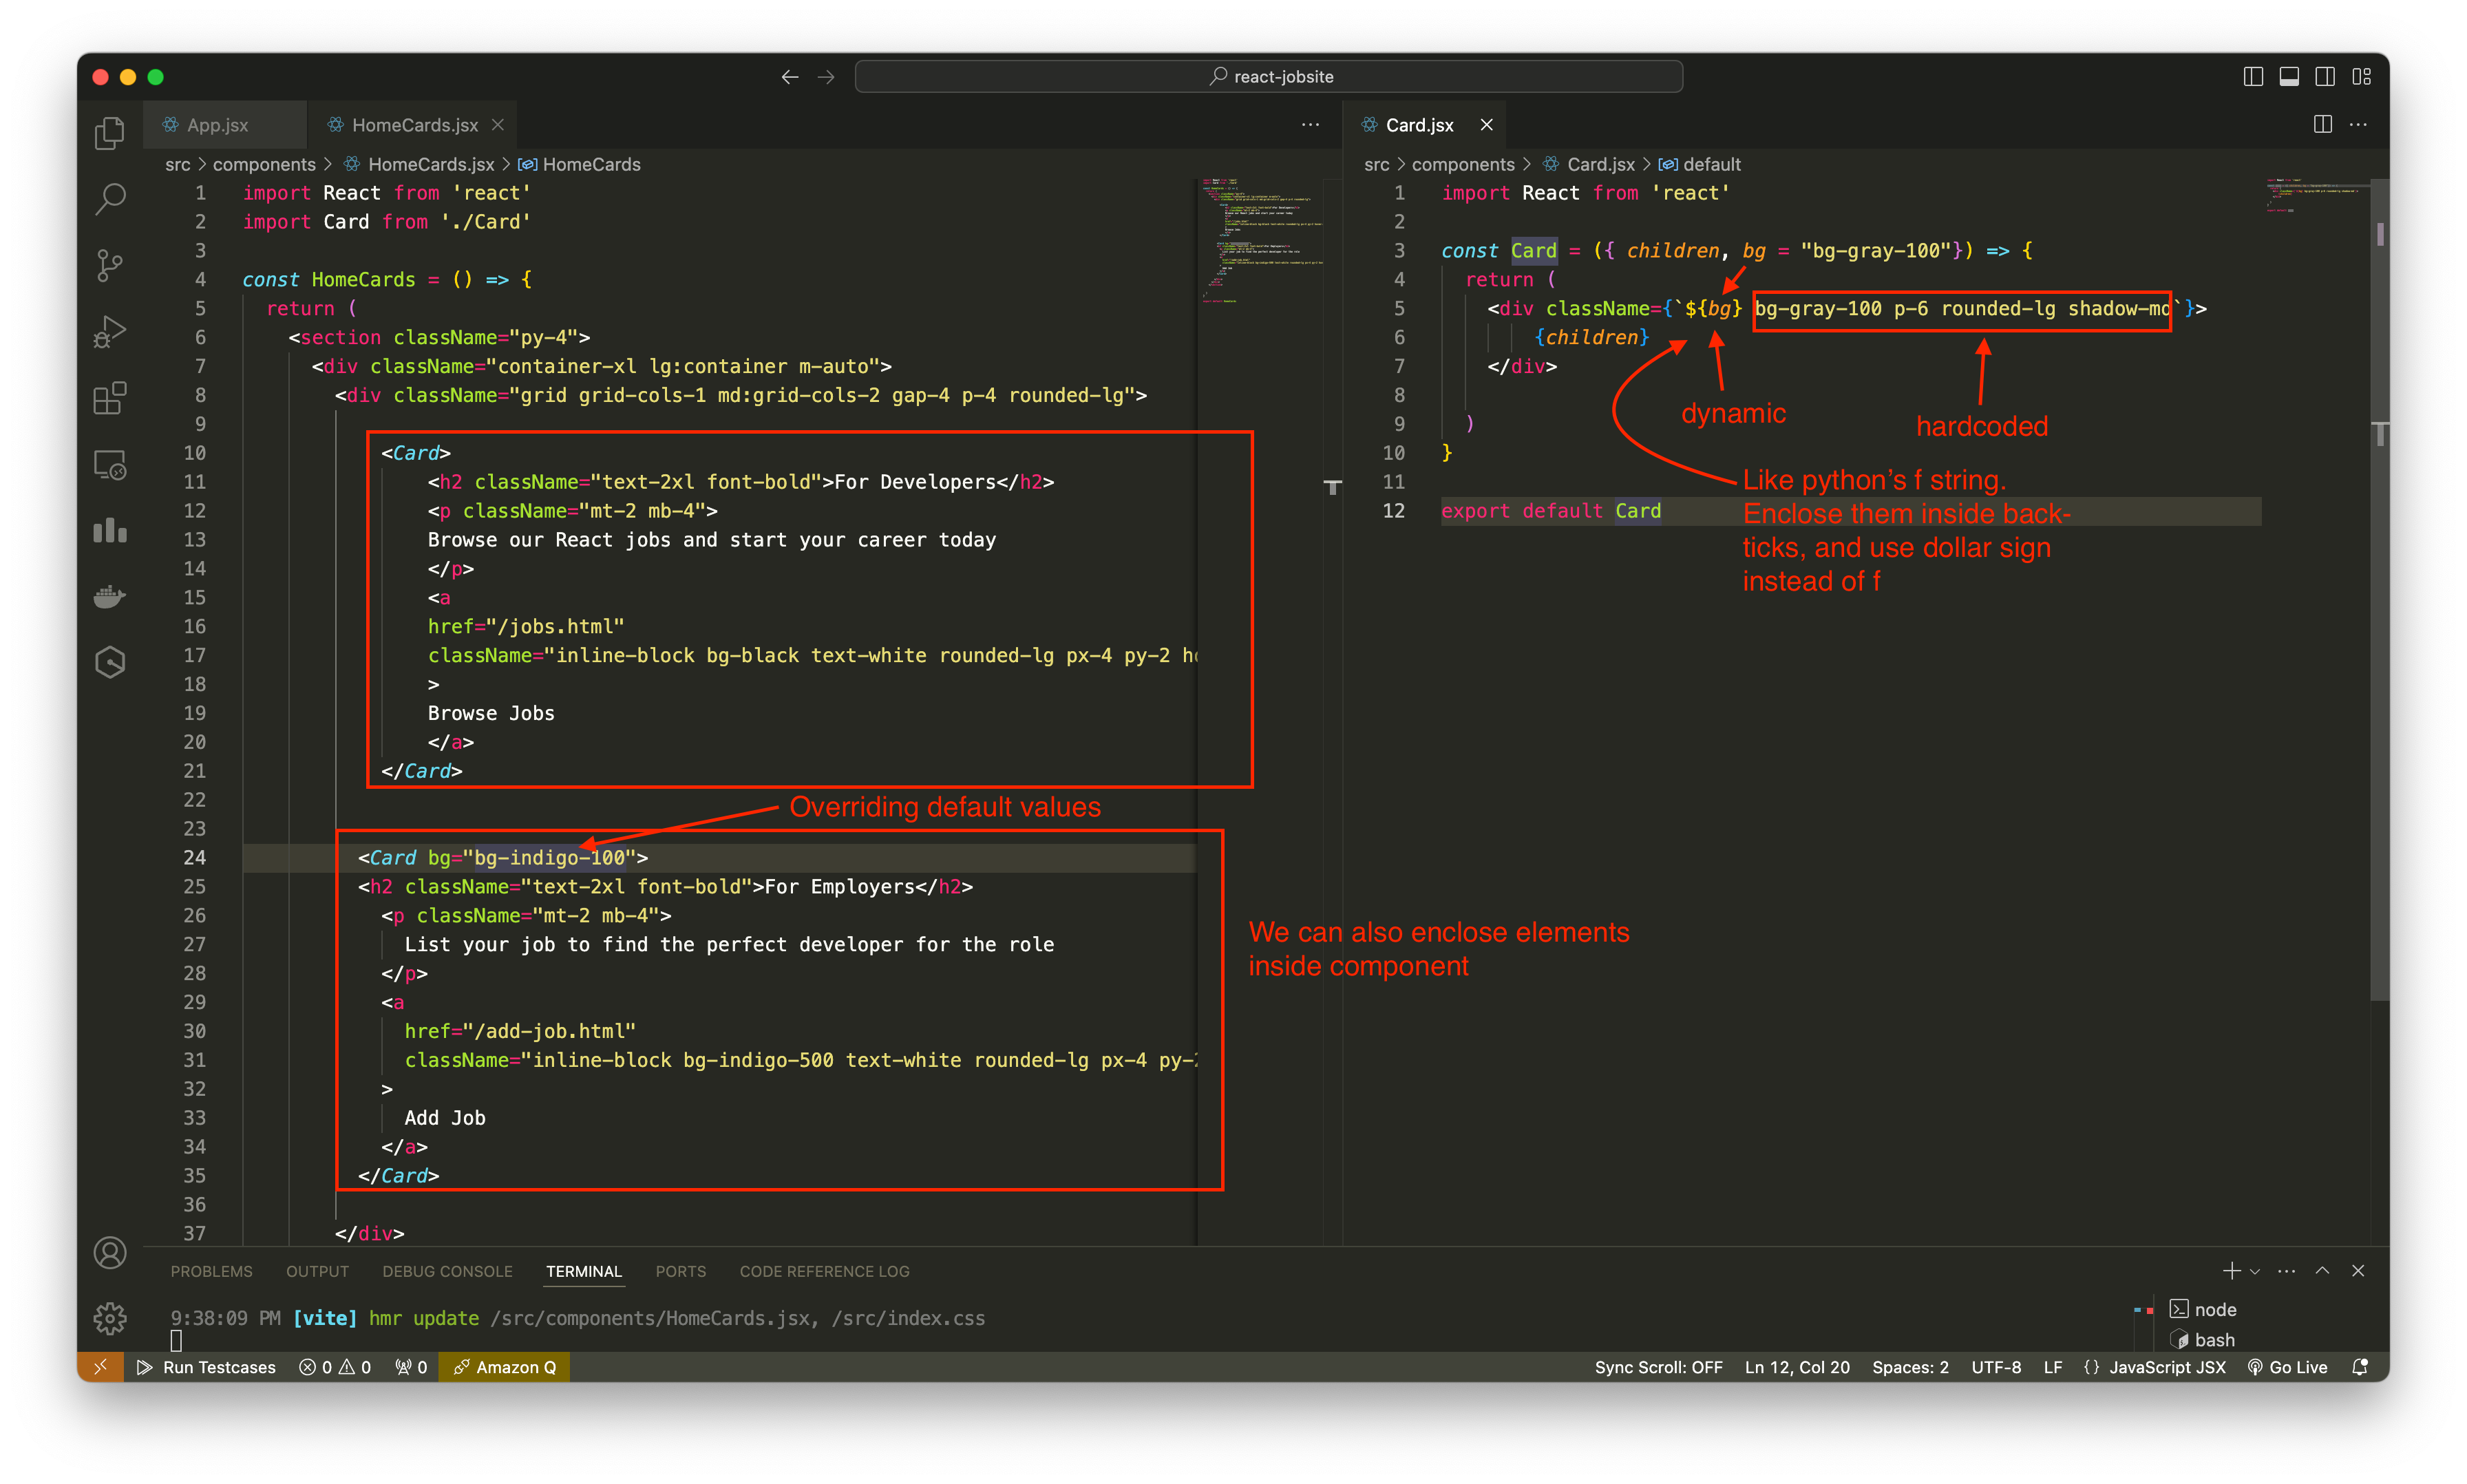Screen dimensions: 2467x1484
Task: Expand components breadcrumb in HomeCards path
Action: [x=264, y=164]
